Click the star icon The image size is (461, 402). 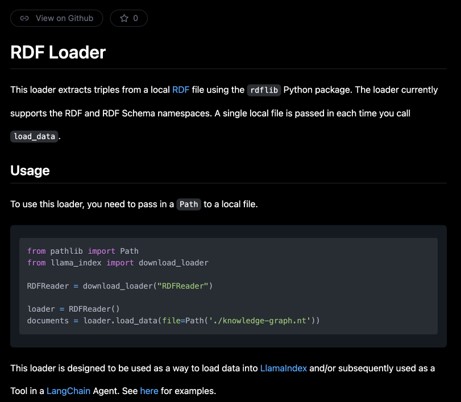click(124, 18)
